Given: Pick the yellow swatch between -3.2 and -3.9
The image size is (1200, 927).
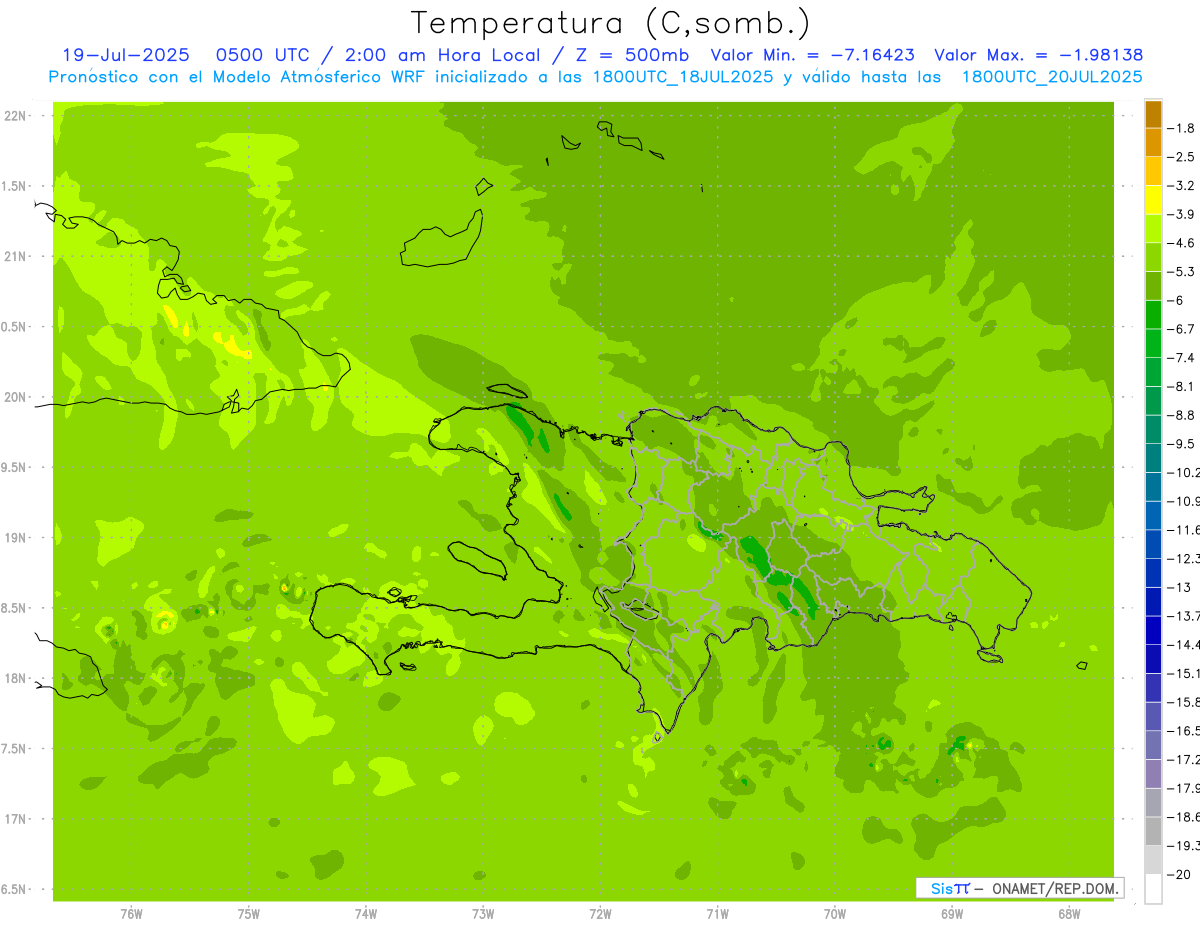Looking at the screenshot, I should click(1153, 200).
